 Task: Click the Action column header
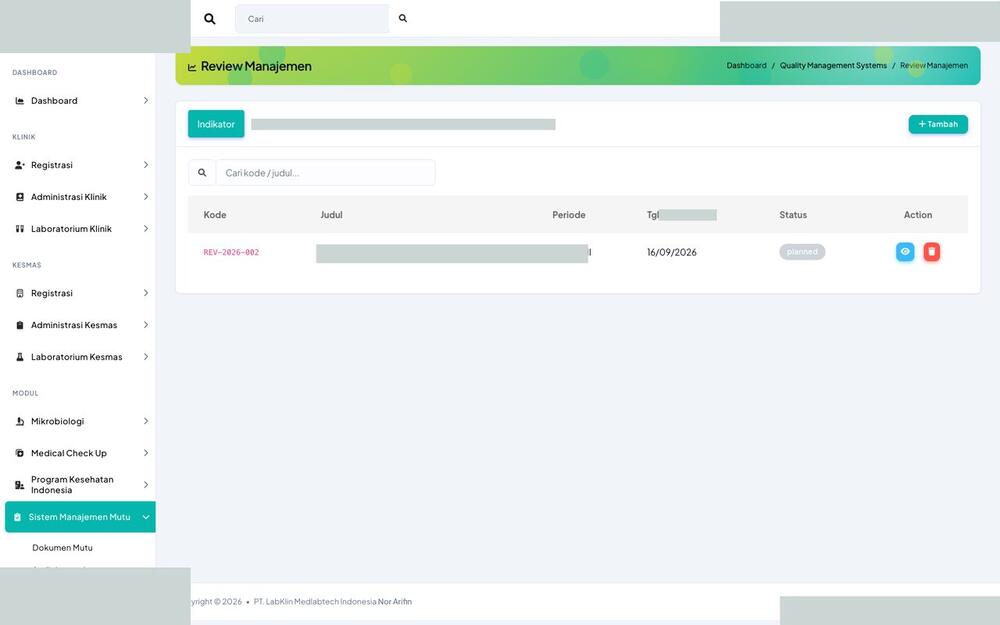pyautogui.click(x=918, y=215)
